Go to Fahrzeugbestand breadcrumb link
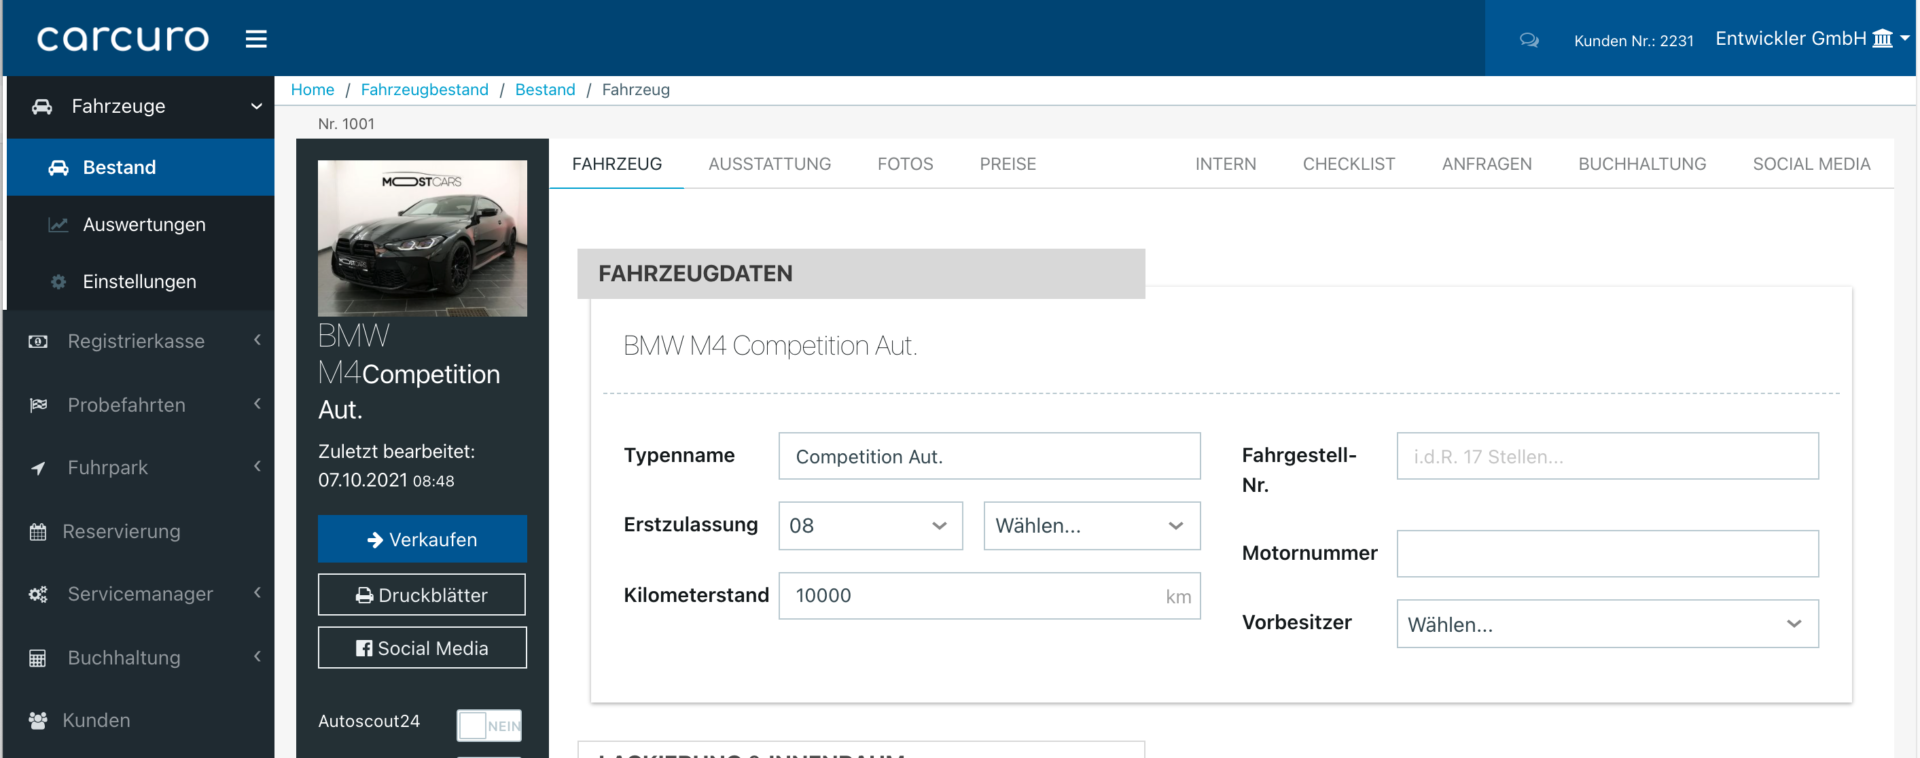Viewport: 1920px width, 758px height. coord(424,90)
